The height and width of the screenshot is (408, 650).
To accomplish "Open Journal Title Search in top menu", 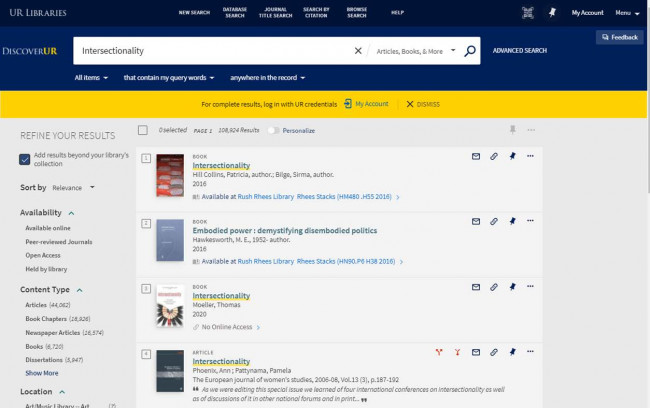I will click(x=275, y=12).
